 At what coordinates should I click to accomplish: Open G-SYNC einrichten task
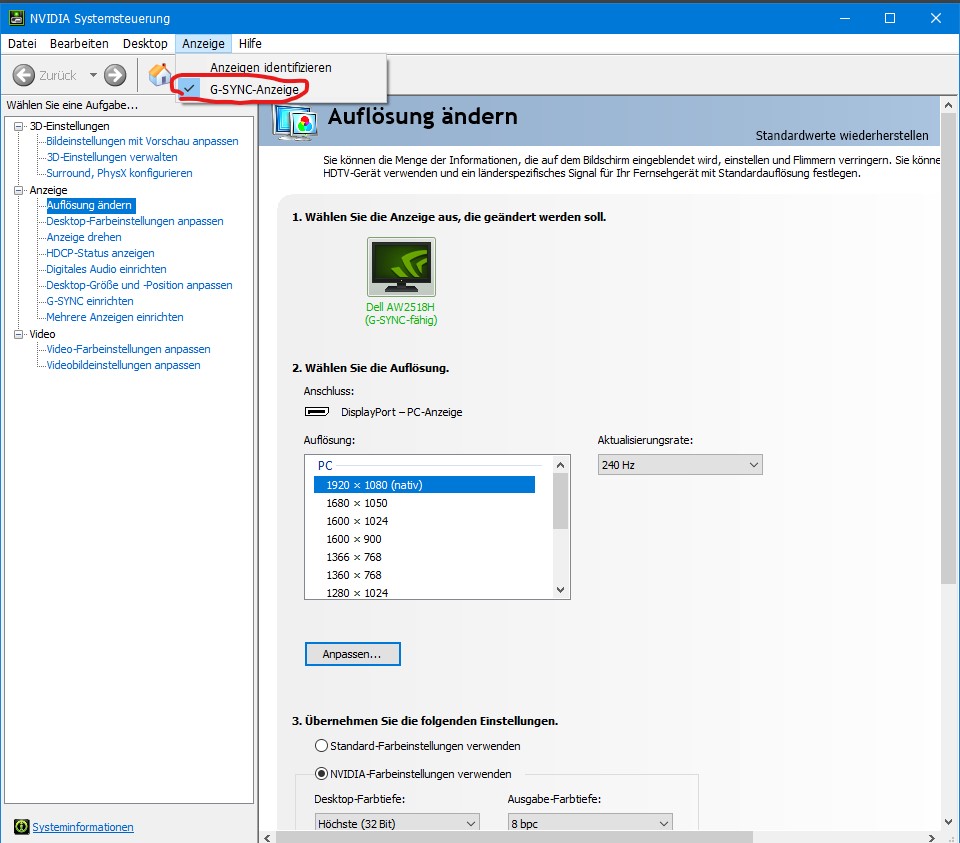(90, 301)
